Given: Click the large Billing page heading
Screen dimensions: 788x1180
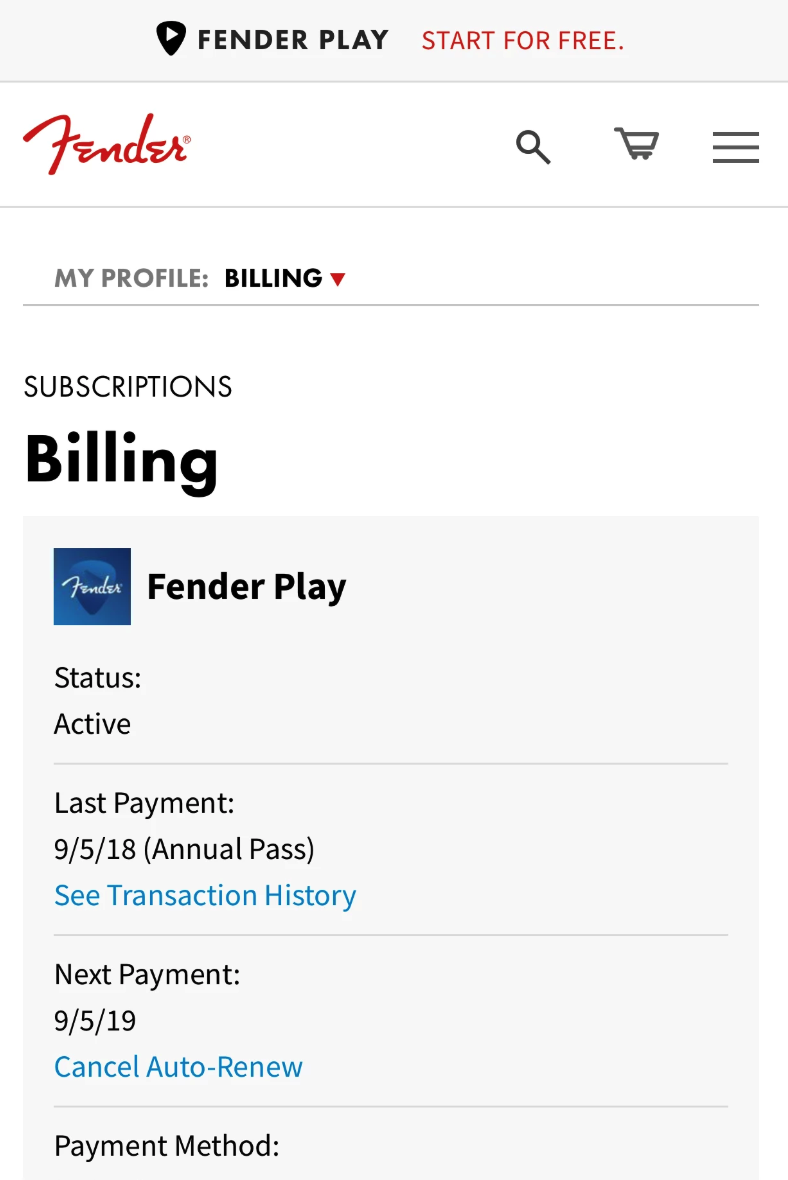Looking at the screenshot, I should [x=121, y=459].
